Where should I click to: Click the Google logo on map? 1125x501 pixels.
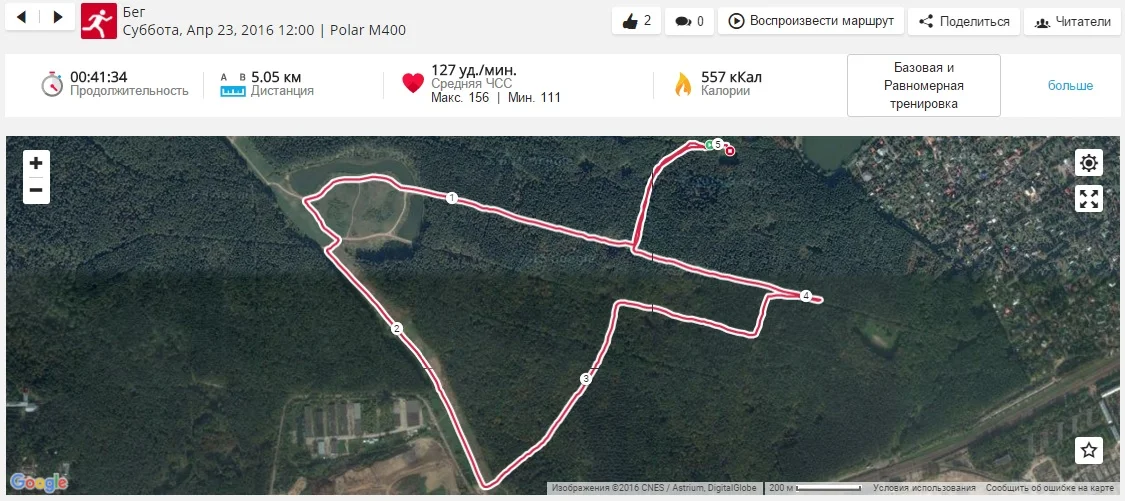(x=39, y=482)
